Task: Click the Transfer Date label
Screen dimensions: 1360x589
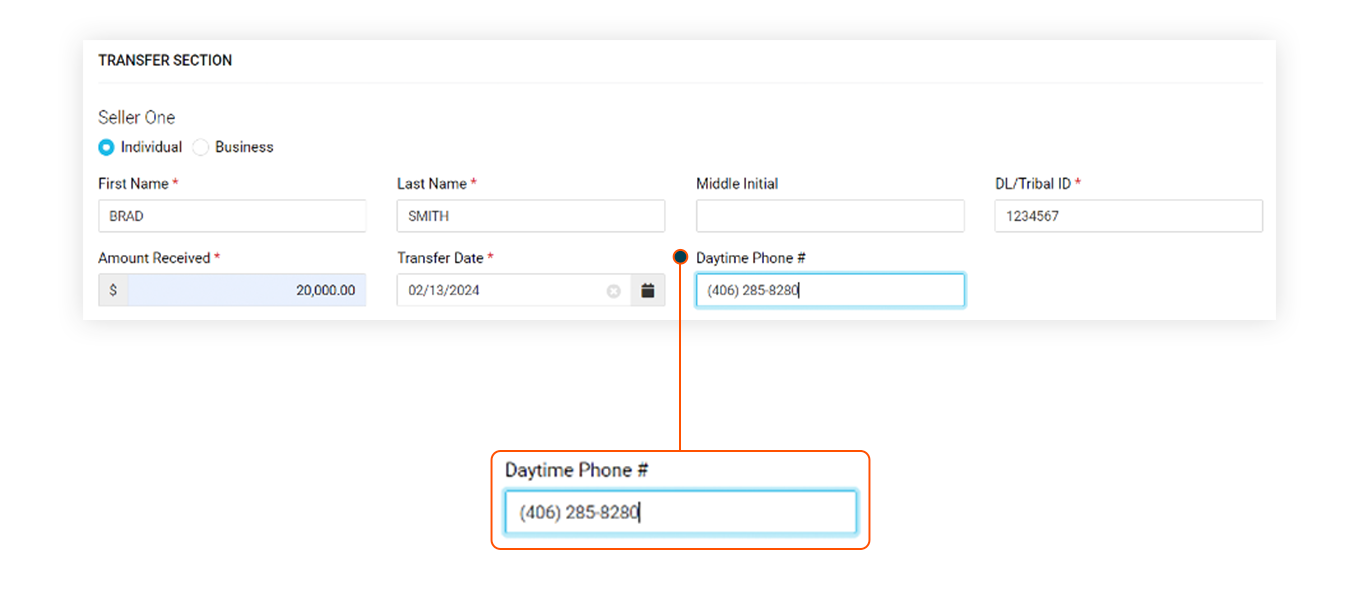Action: 440,258
